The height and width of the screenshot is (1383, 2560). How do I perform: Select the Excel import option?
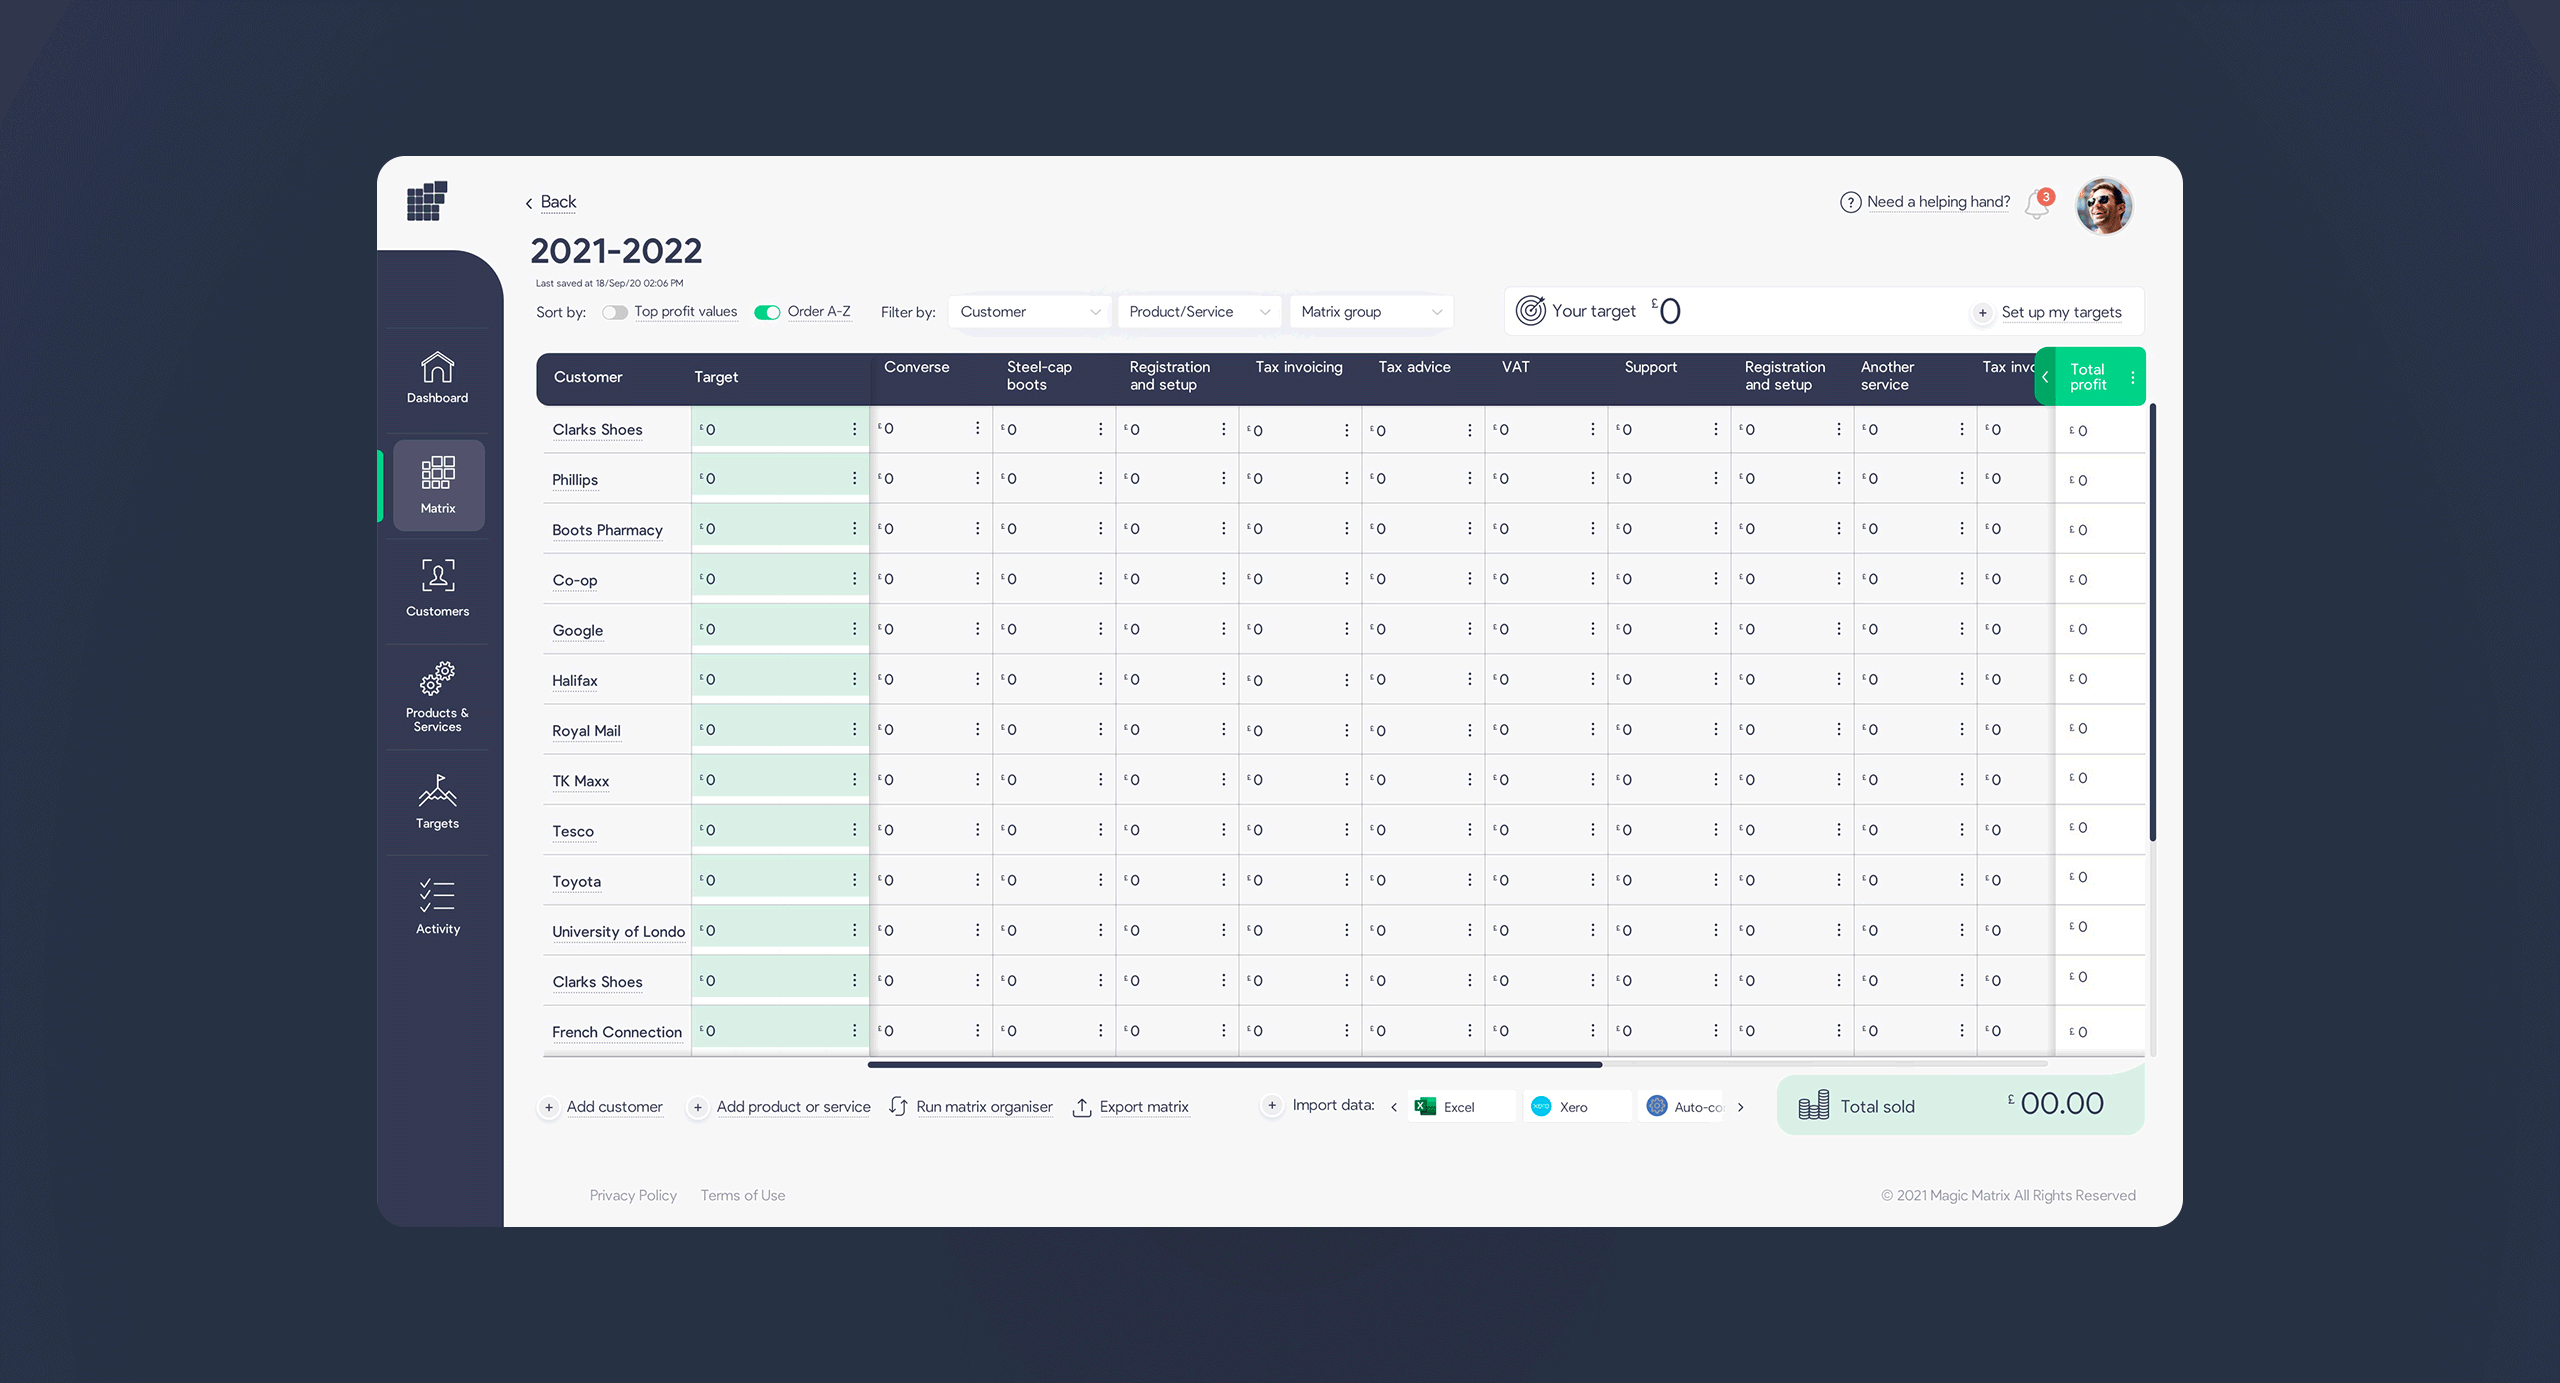click(x=1459, y=1107)
